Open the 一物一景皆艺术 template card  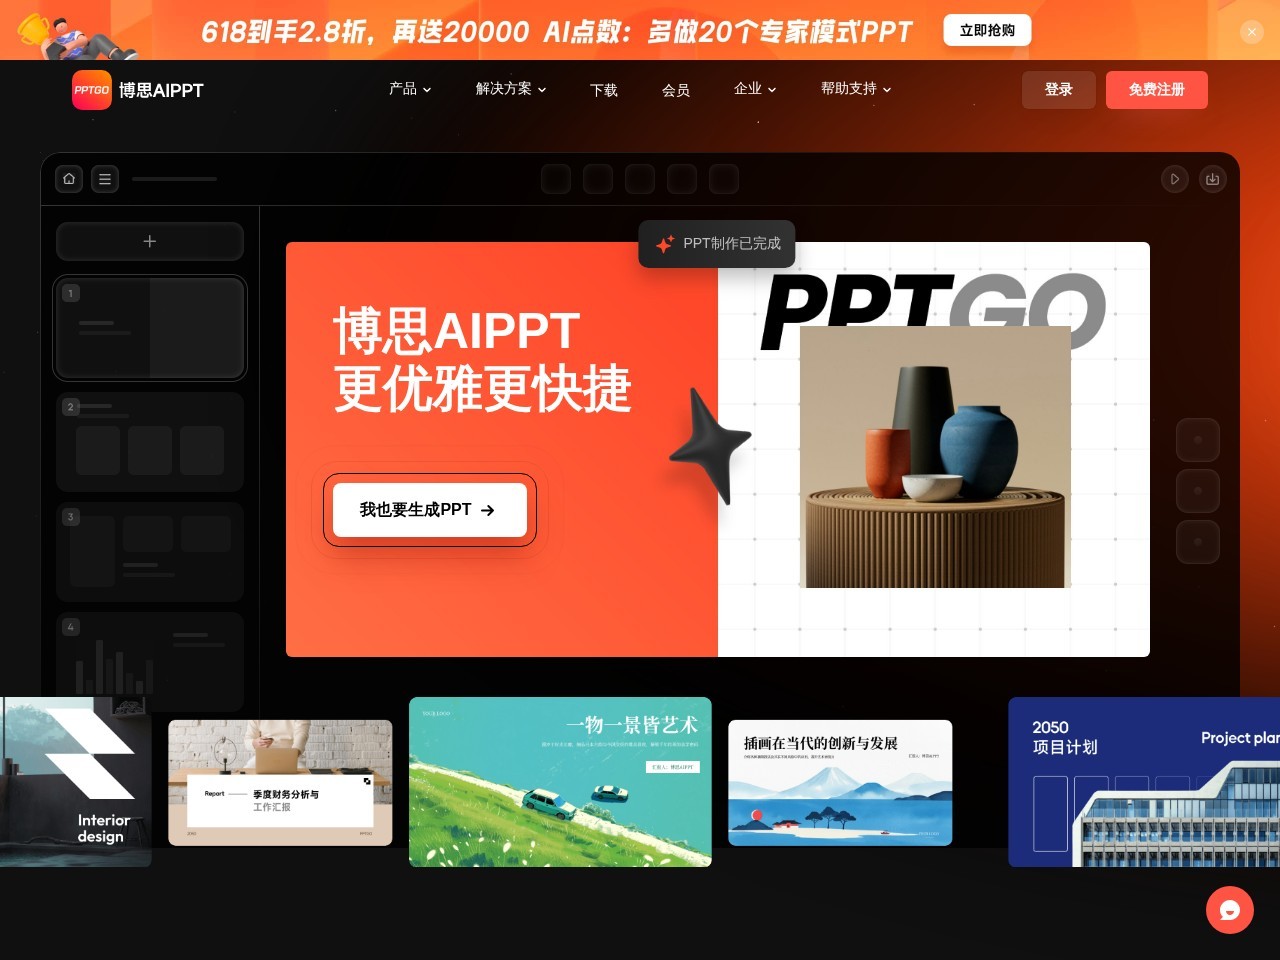[x=560, y=782]
